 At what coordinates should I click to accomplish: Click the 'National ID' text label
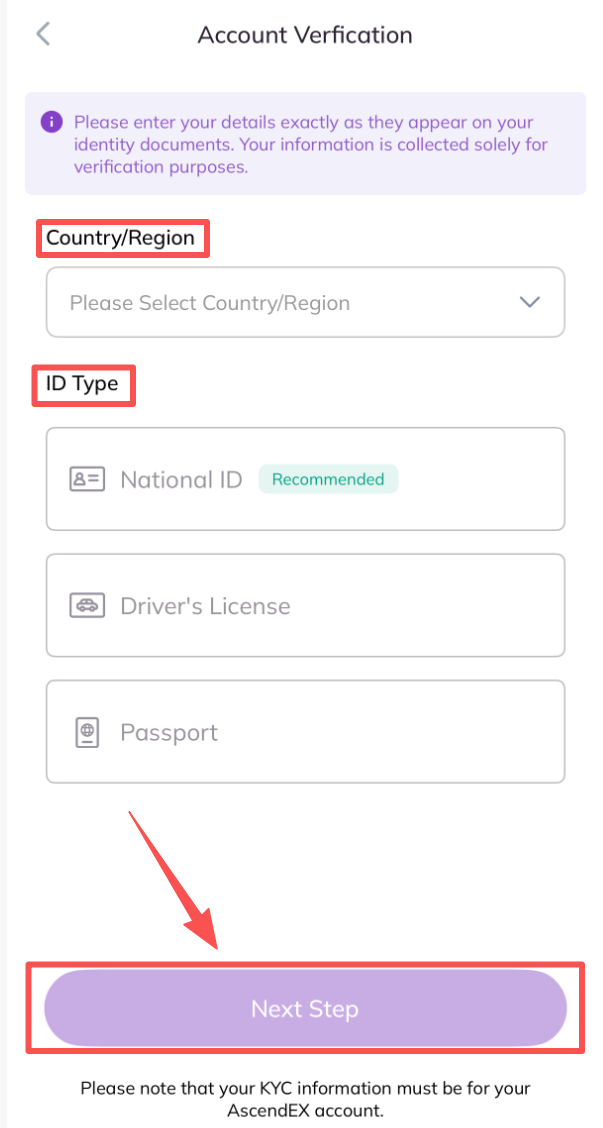point(181,480)
